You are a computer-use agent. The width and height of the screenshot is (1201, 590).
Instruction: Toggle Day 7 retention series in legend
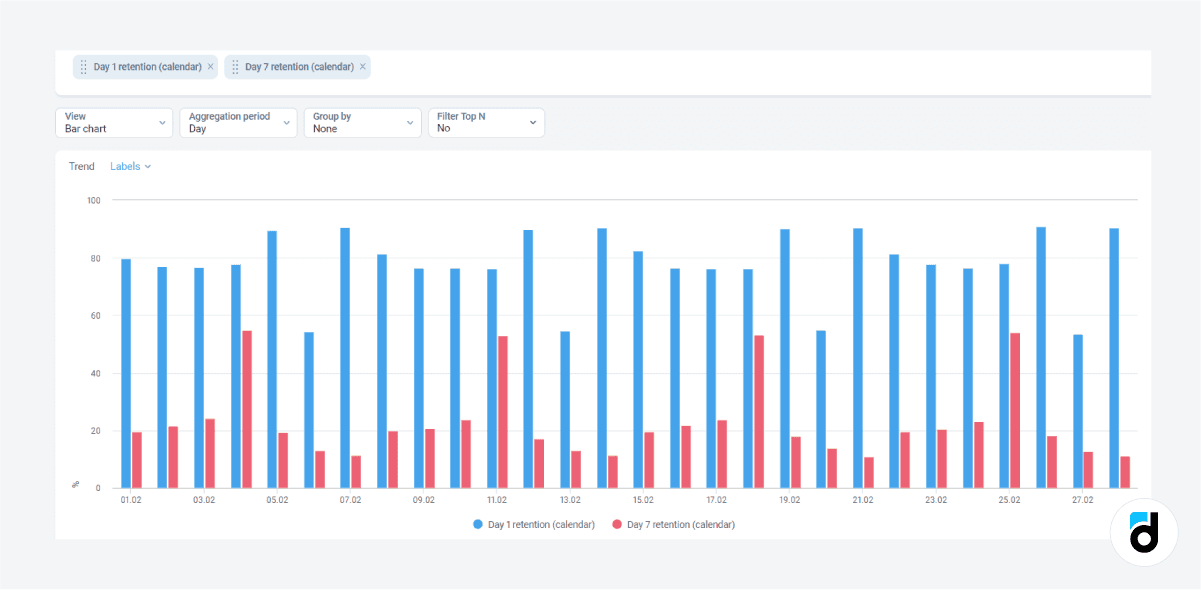click(x=673, y=525)
